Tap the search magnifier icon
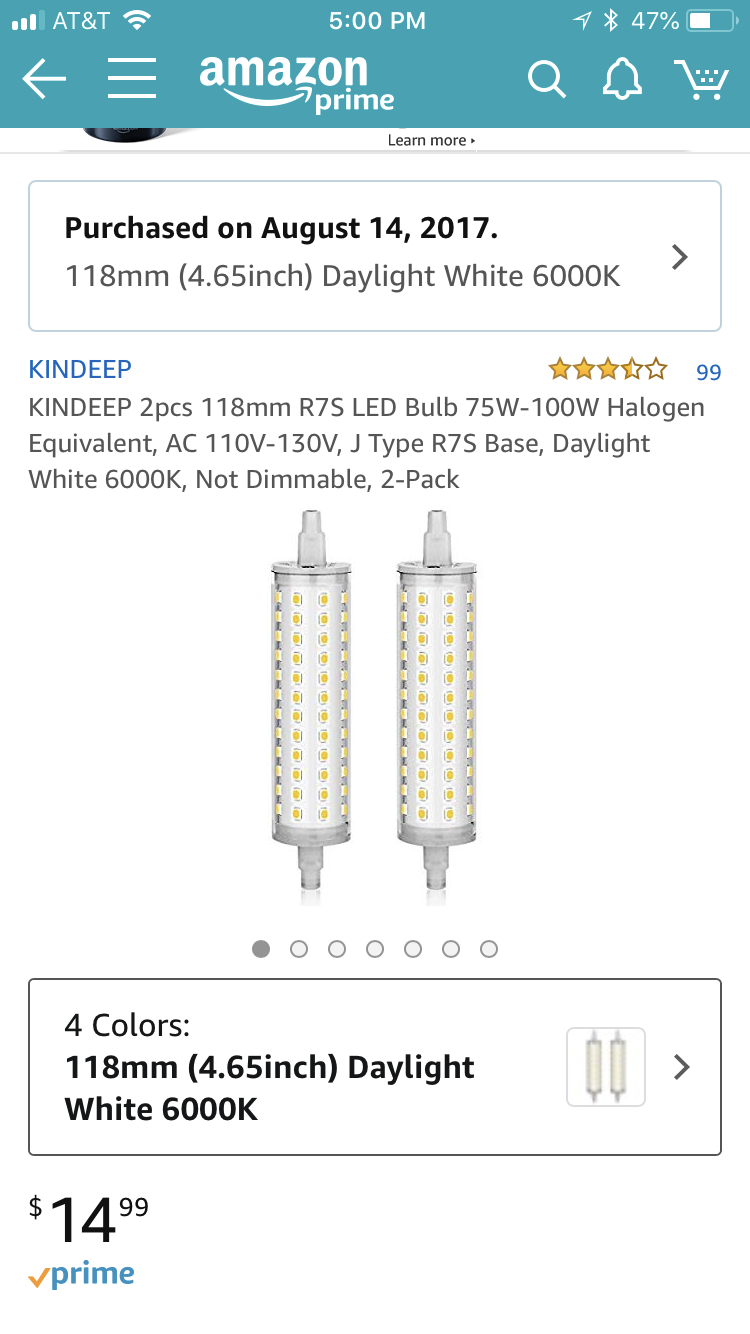Image resolution: width=750 pixels, height=1334 pixels. click(546, 79)
